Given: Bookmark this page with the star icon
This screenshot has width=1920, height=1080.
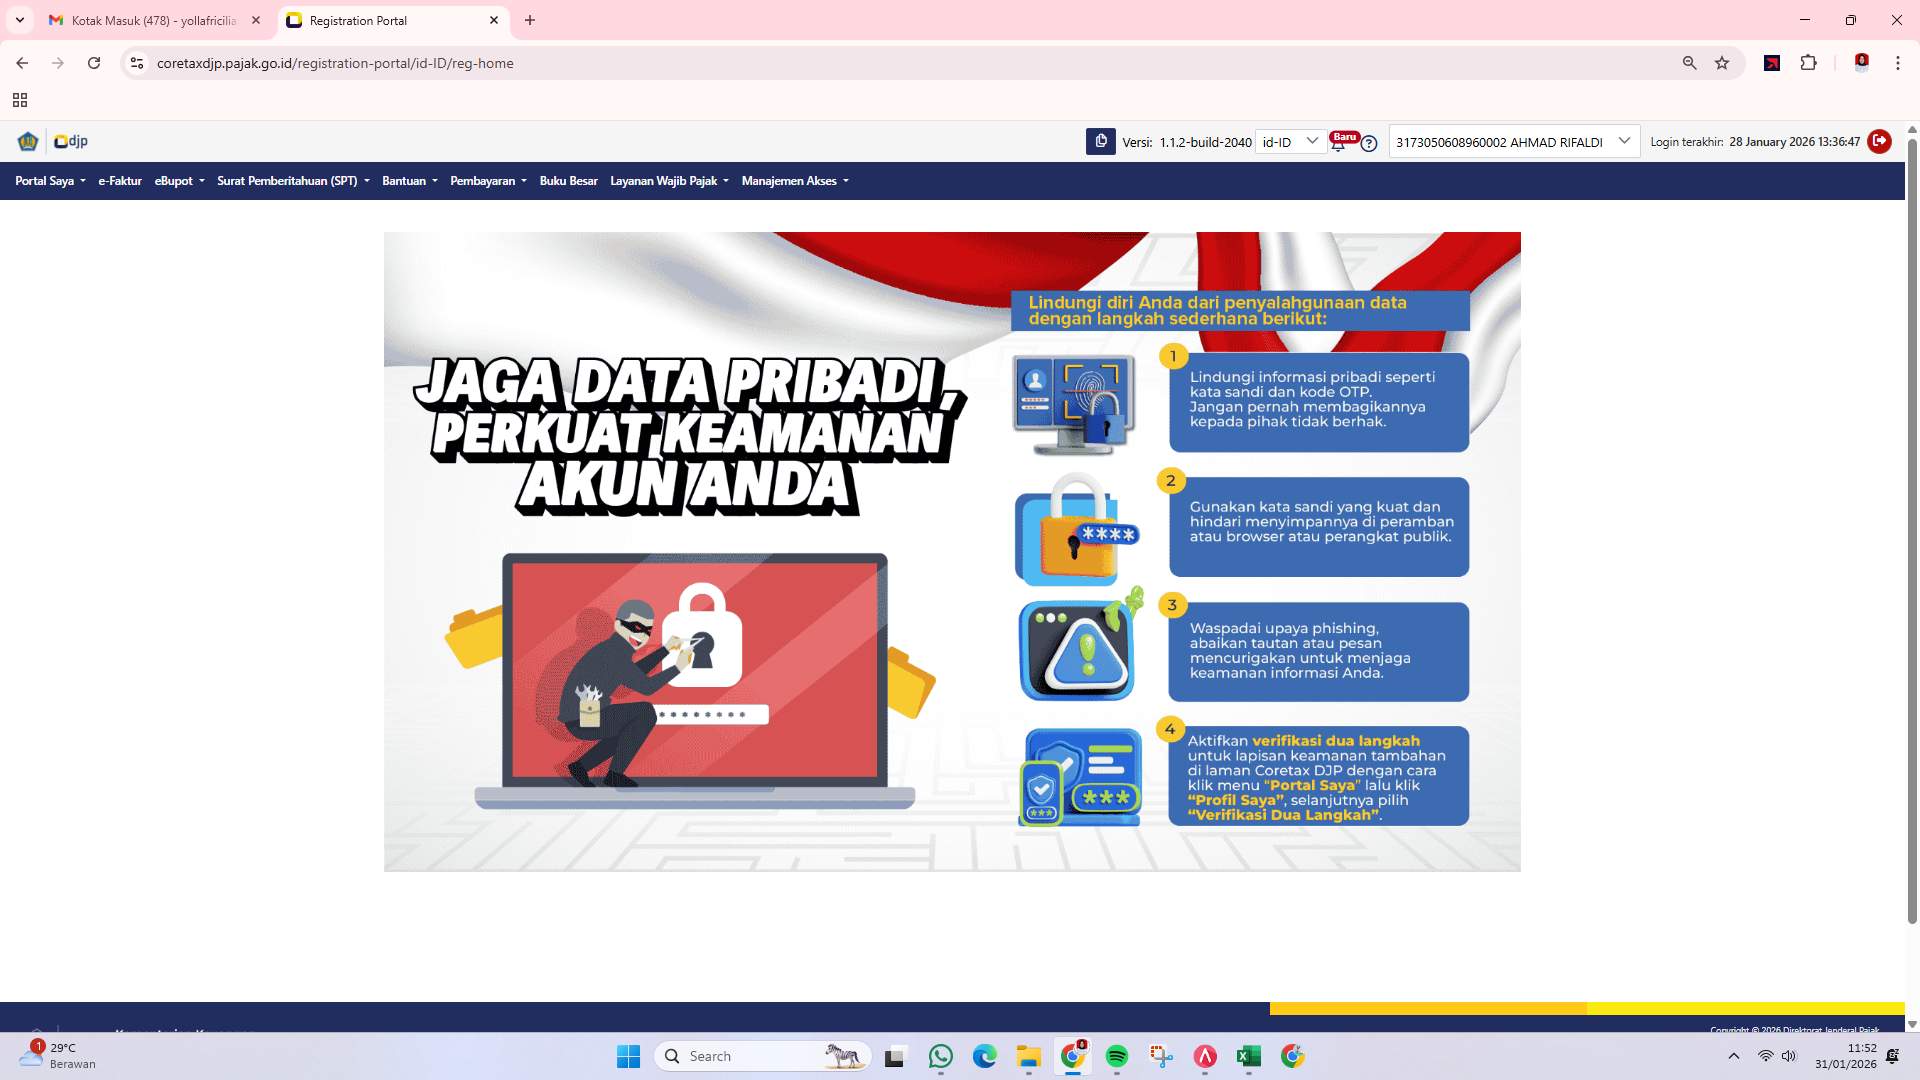Looking at the screenshot, I should [x=1722, y=62].
